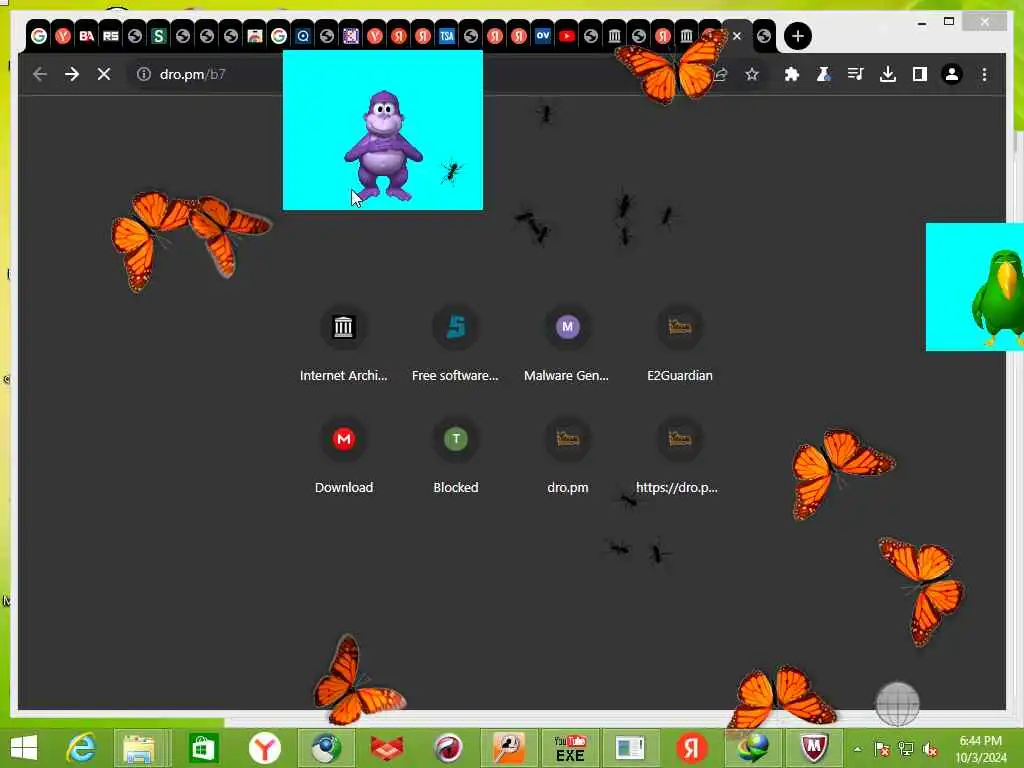Open the red fox taskbar app

[387, 748]
